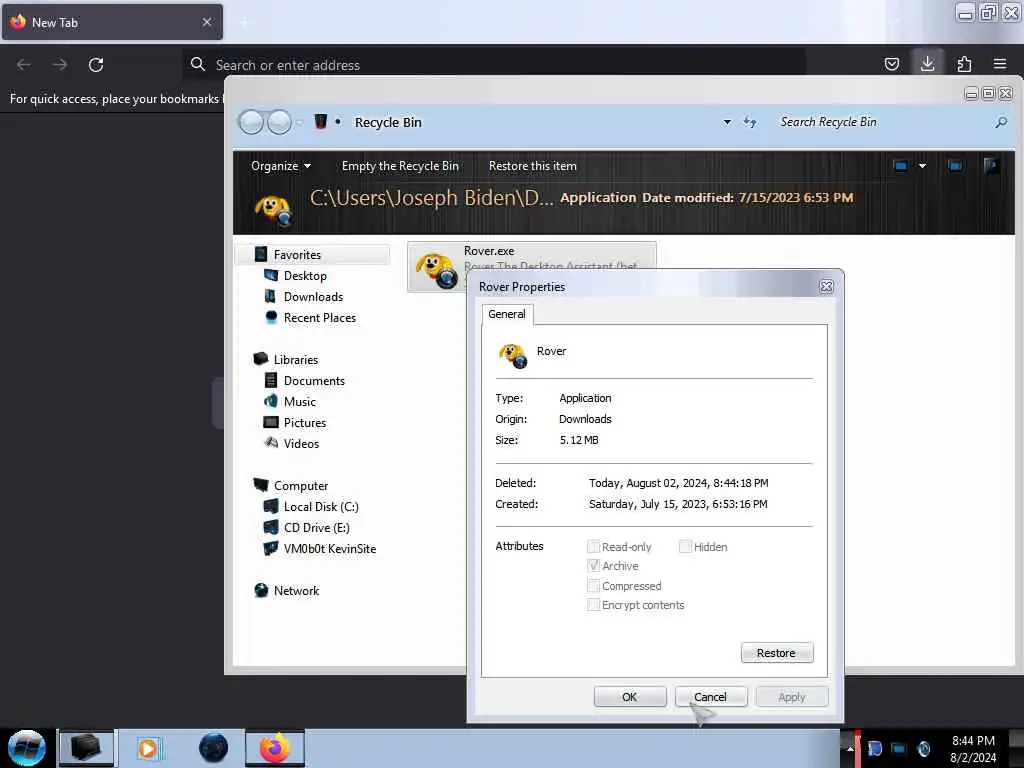
Task: Click Empty the Recycle Bin
Action: [x=400, y=166]
